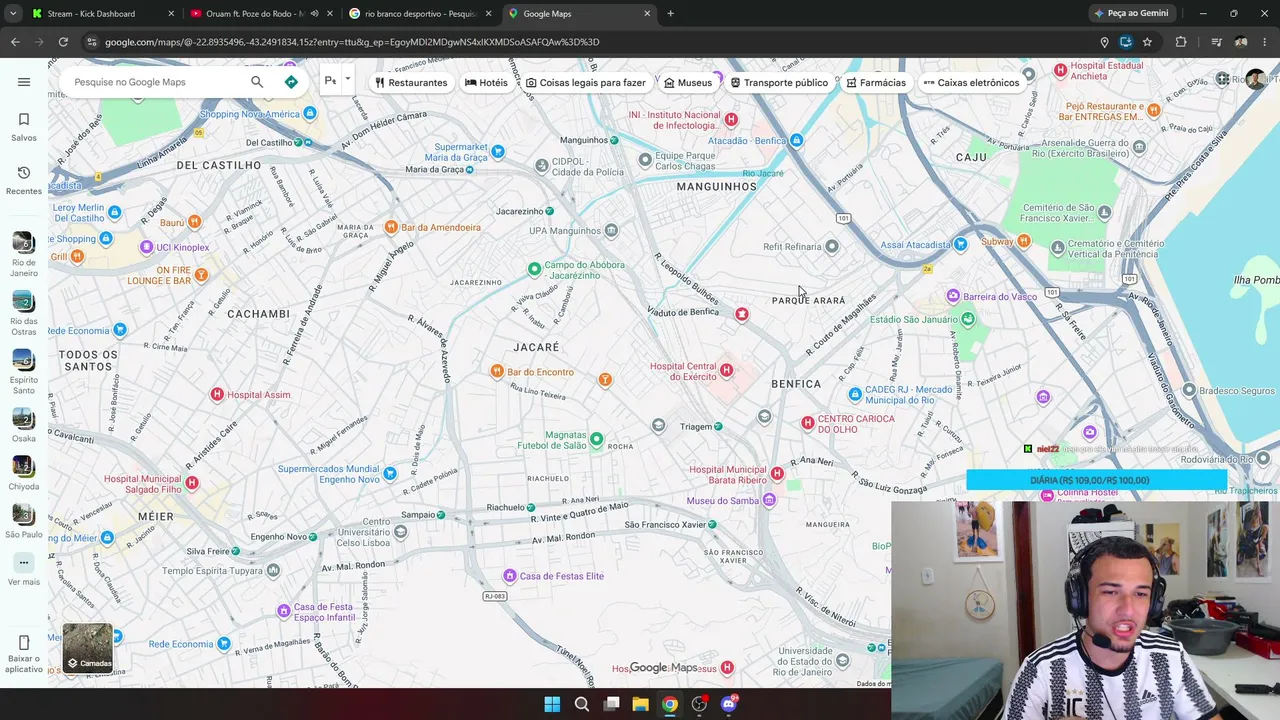Screen dimensions: 1280x720
Task: Open the Chrome profile avatar
Action: coord(1241,42)
